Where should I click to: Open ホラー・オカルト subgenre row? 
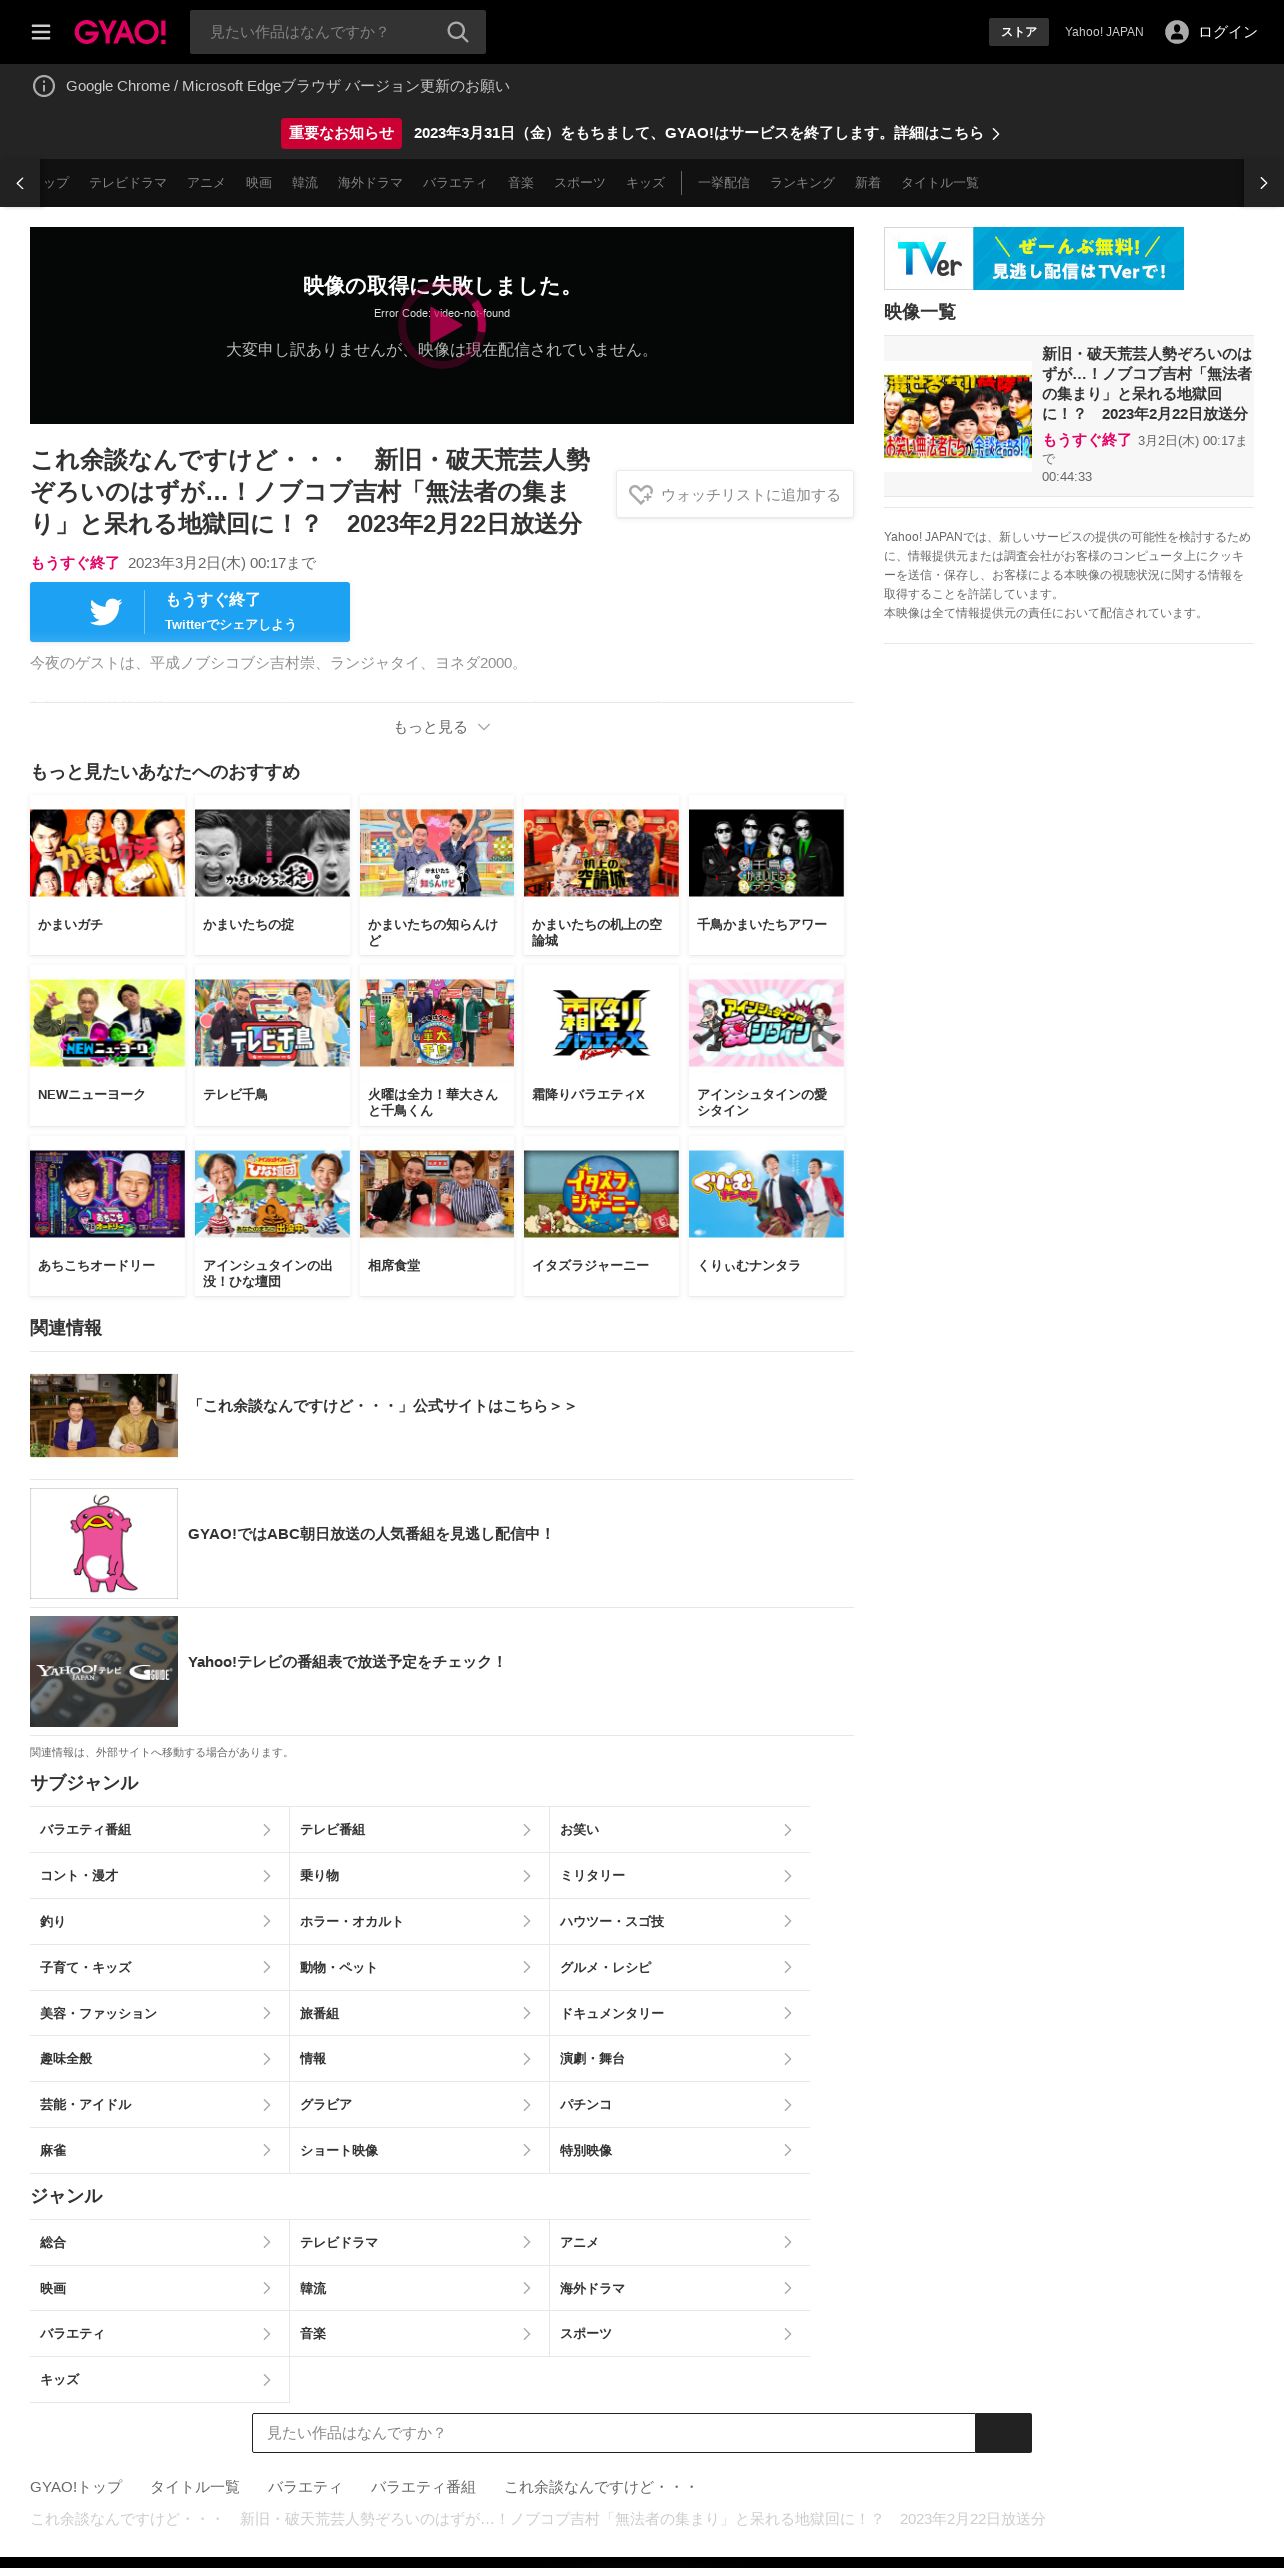[419, 1922]
